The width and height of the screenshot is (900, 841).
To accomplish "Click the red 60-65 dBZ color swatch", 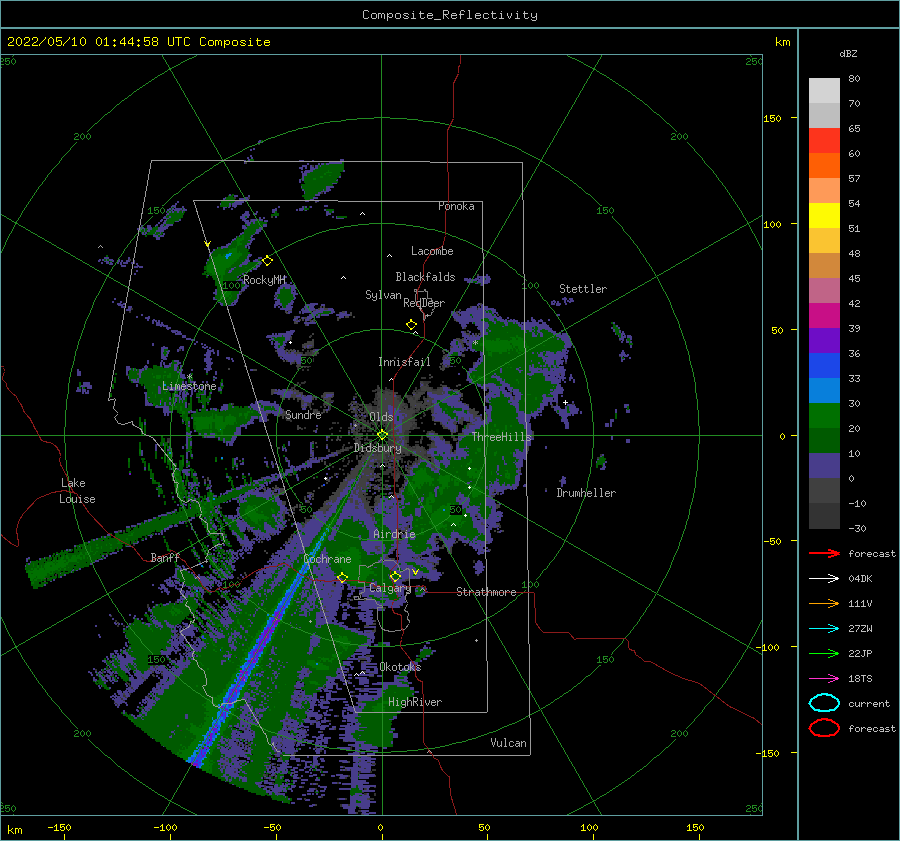I will click(x=824, y=141).
